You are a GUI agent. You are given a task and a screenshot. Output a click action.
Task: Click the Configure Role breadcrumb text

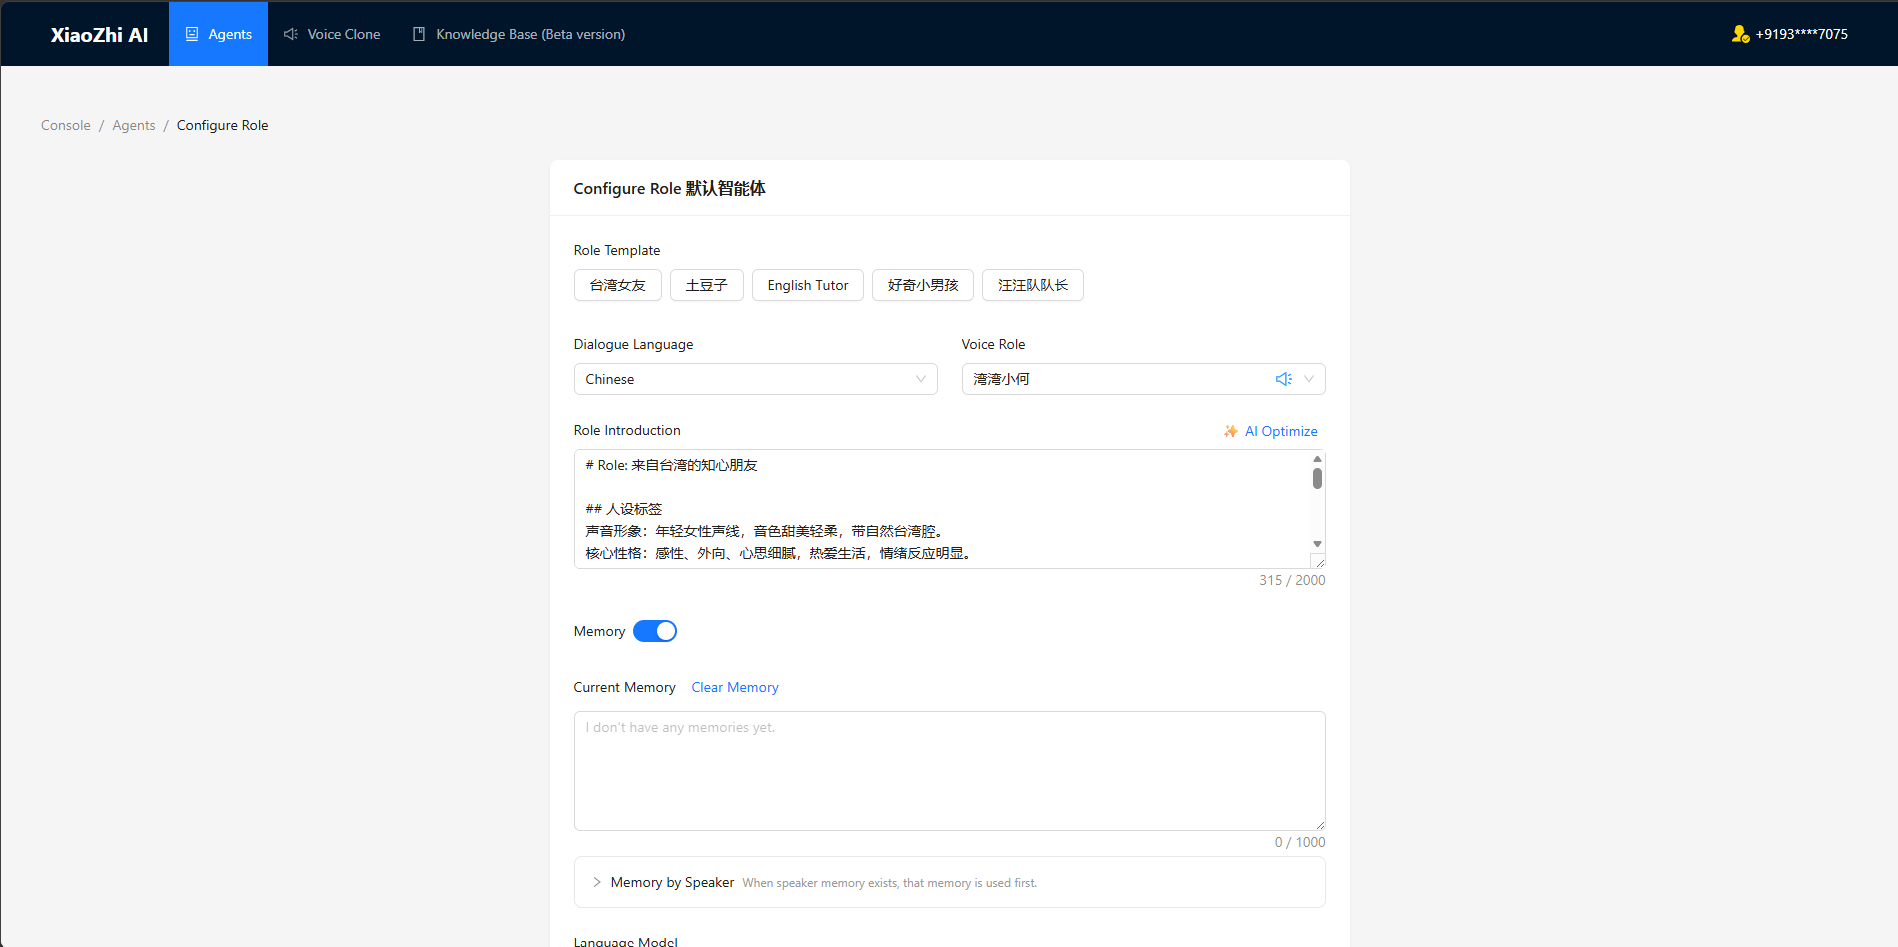[223, 125]
